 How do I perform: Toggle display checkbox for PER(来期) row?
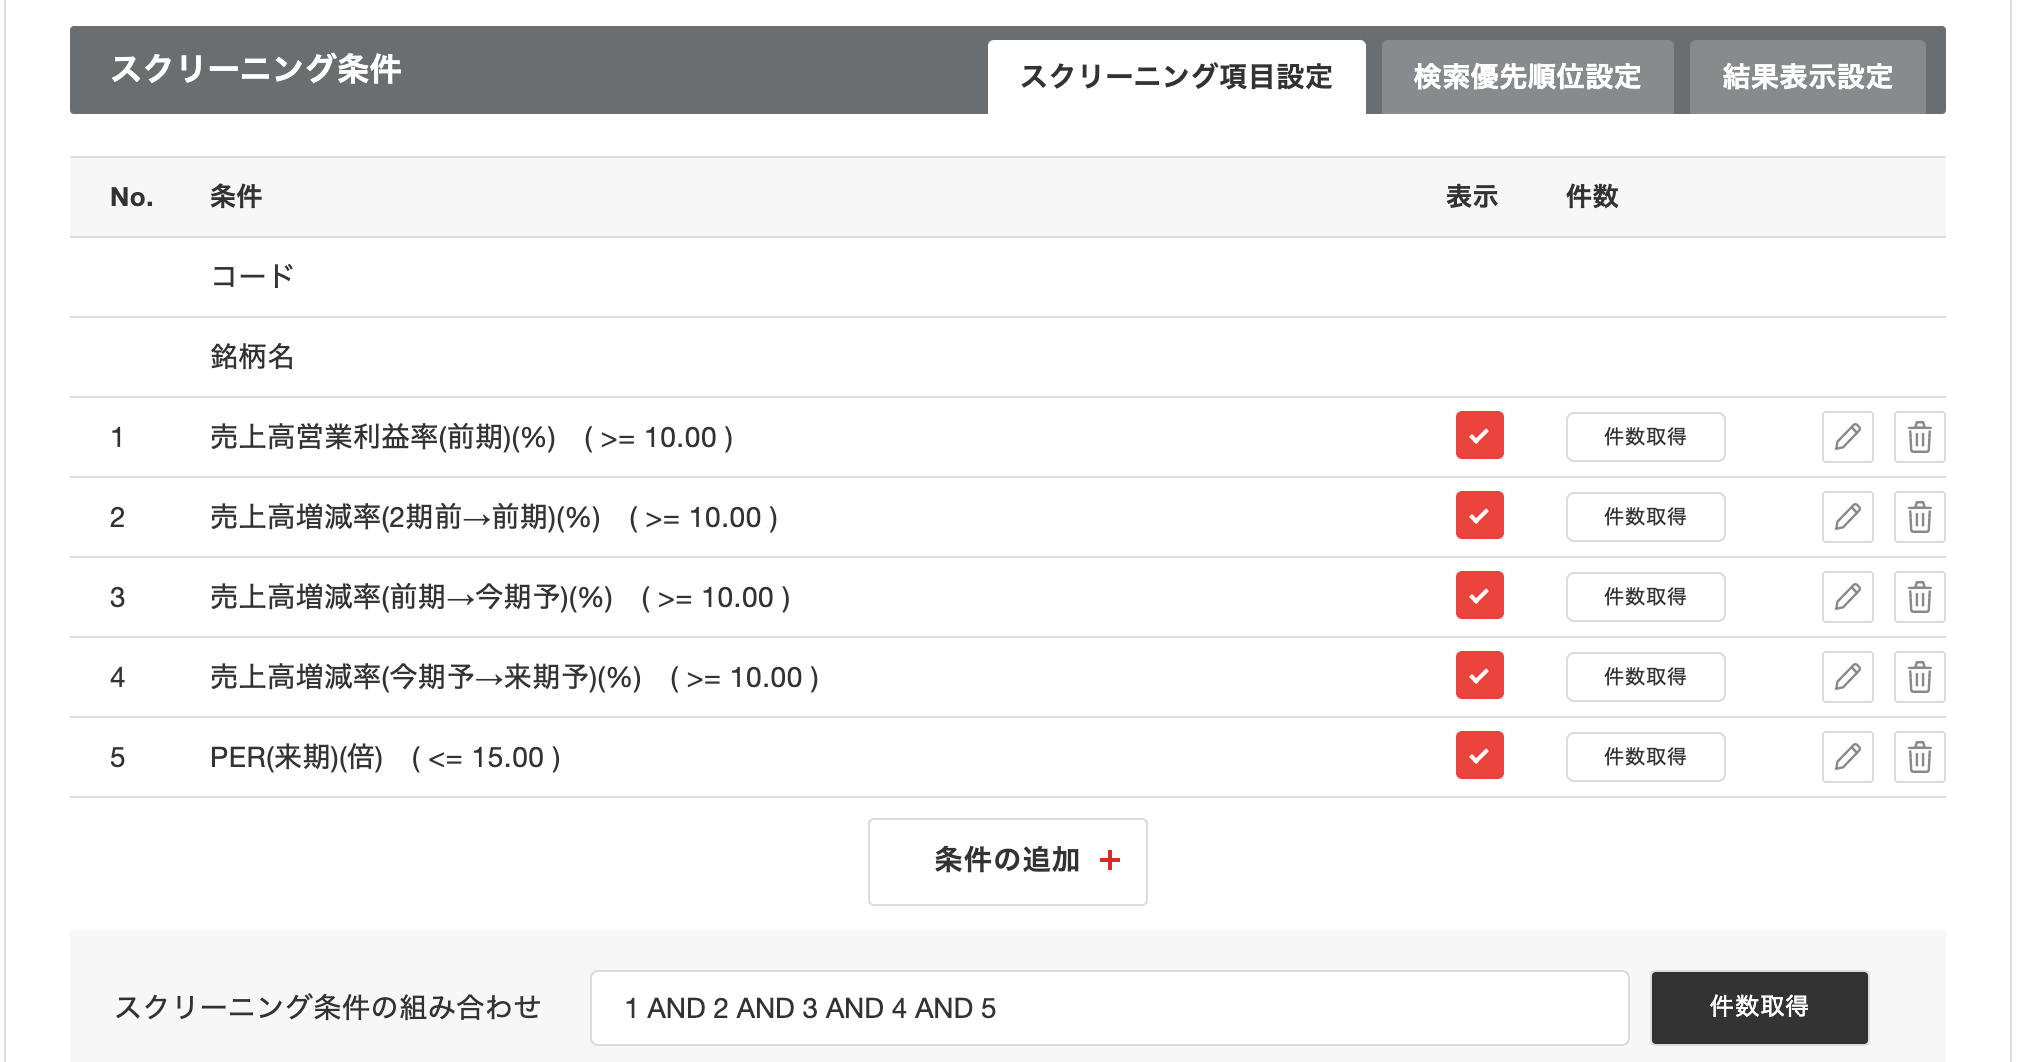click(1479, 755)
